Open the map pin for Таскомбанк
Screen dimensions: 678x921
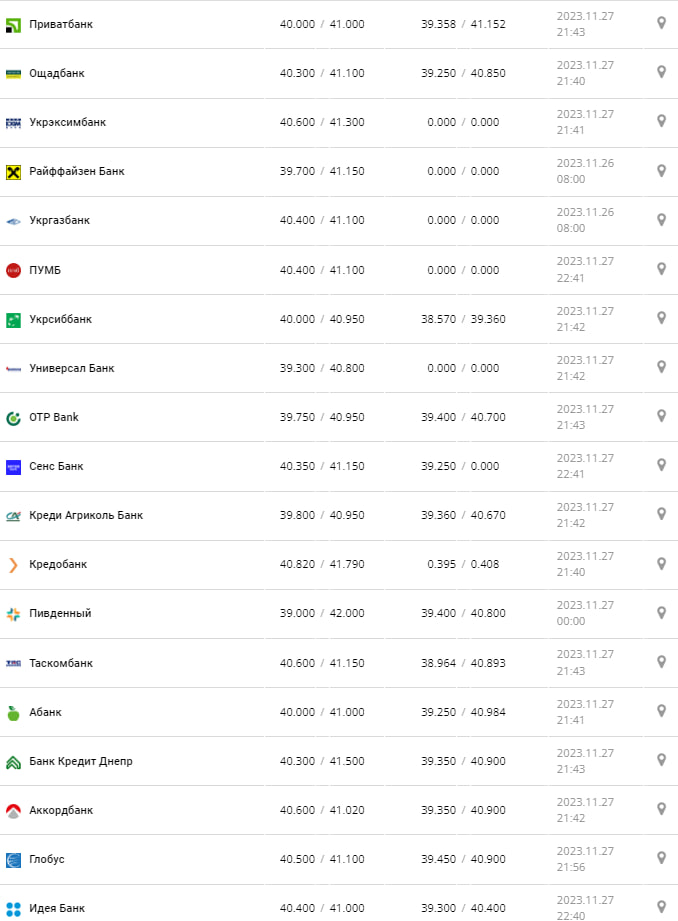(x=661, y=662)
